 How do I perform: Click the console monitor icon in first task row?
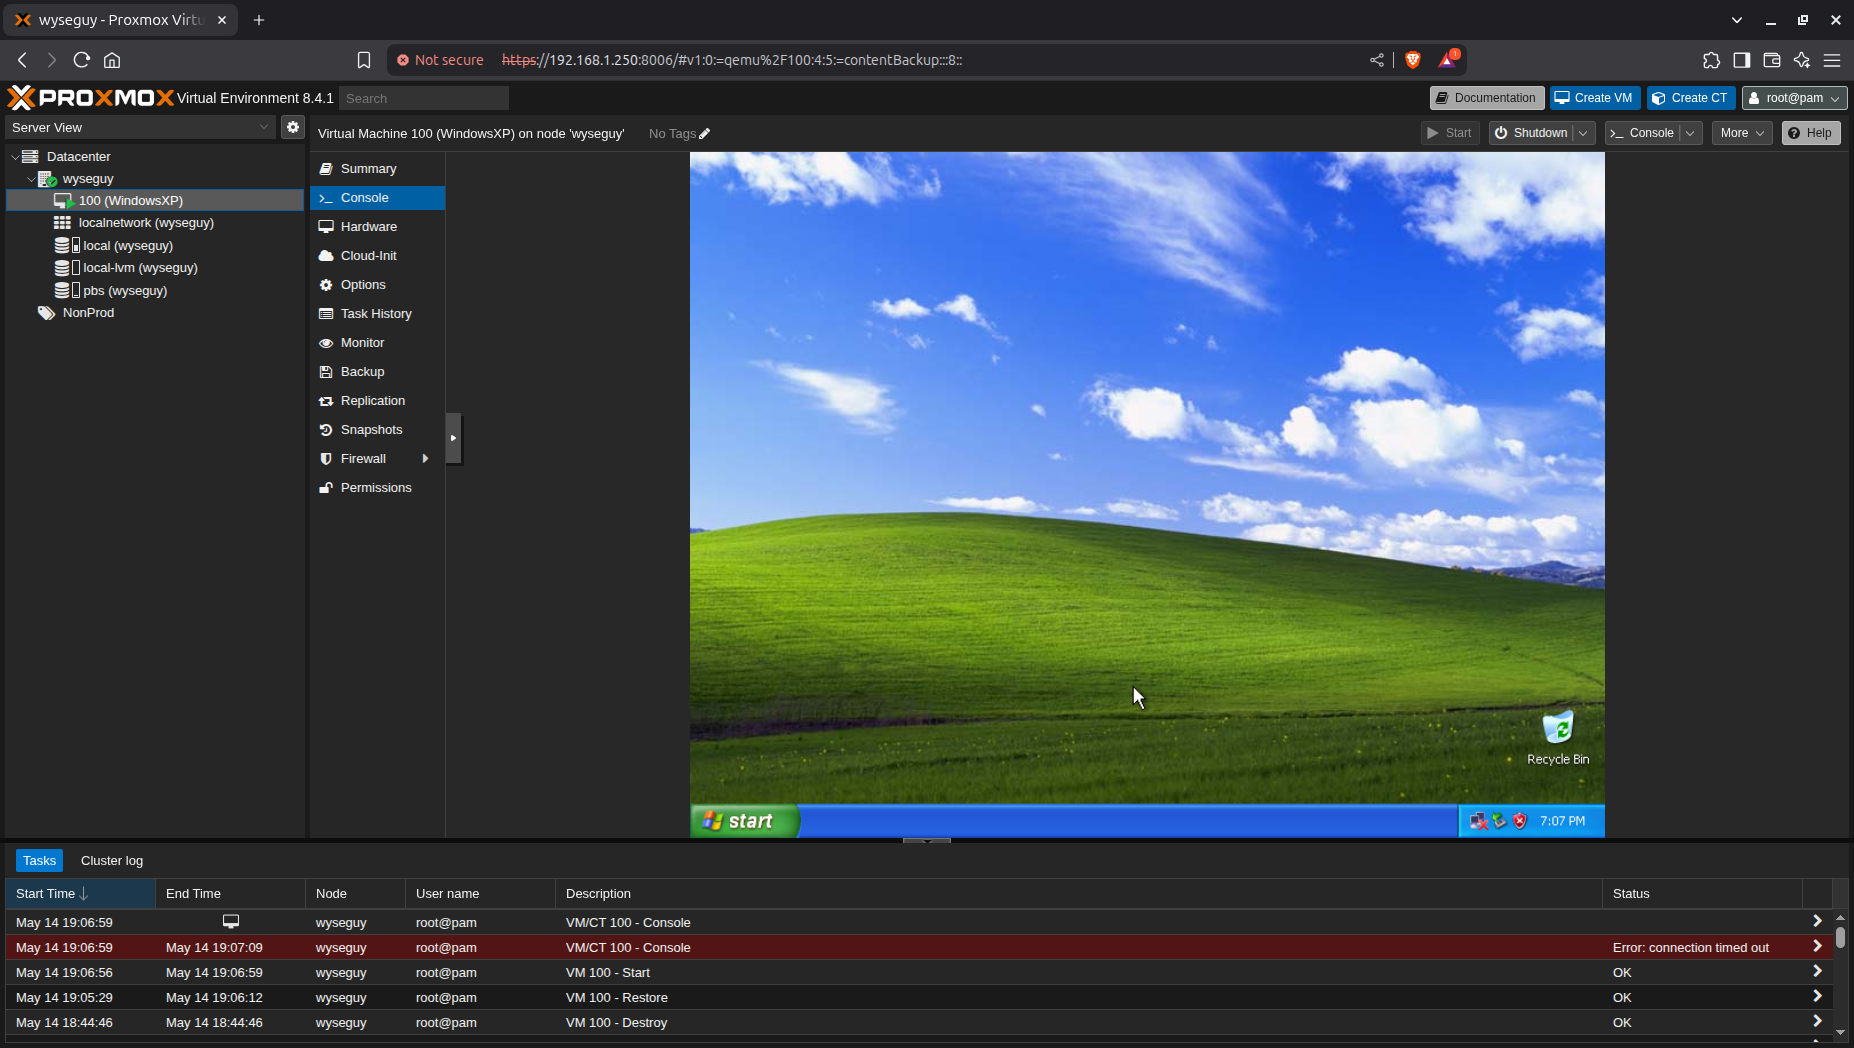(231, 921)
